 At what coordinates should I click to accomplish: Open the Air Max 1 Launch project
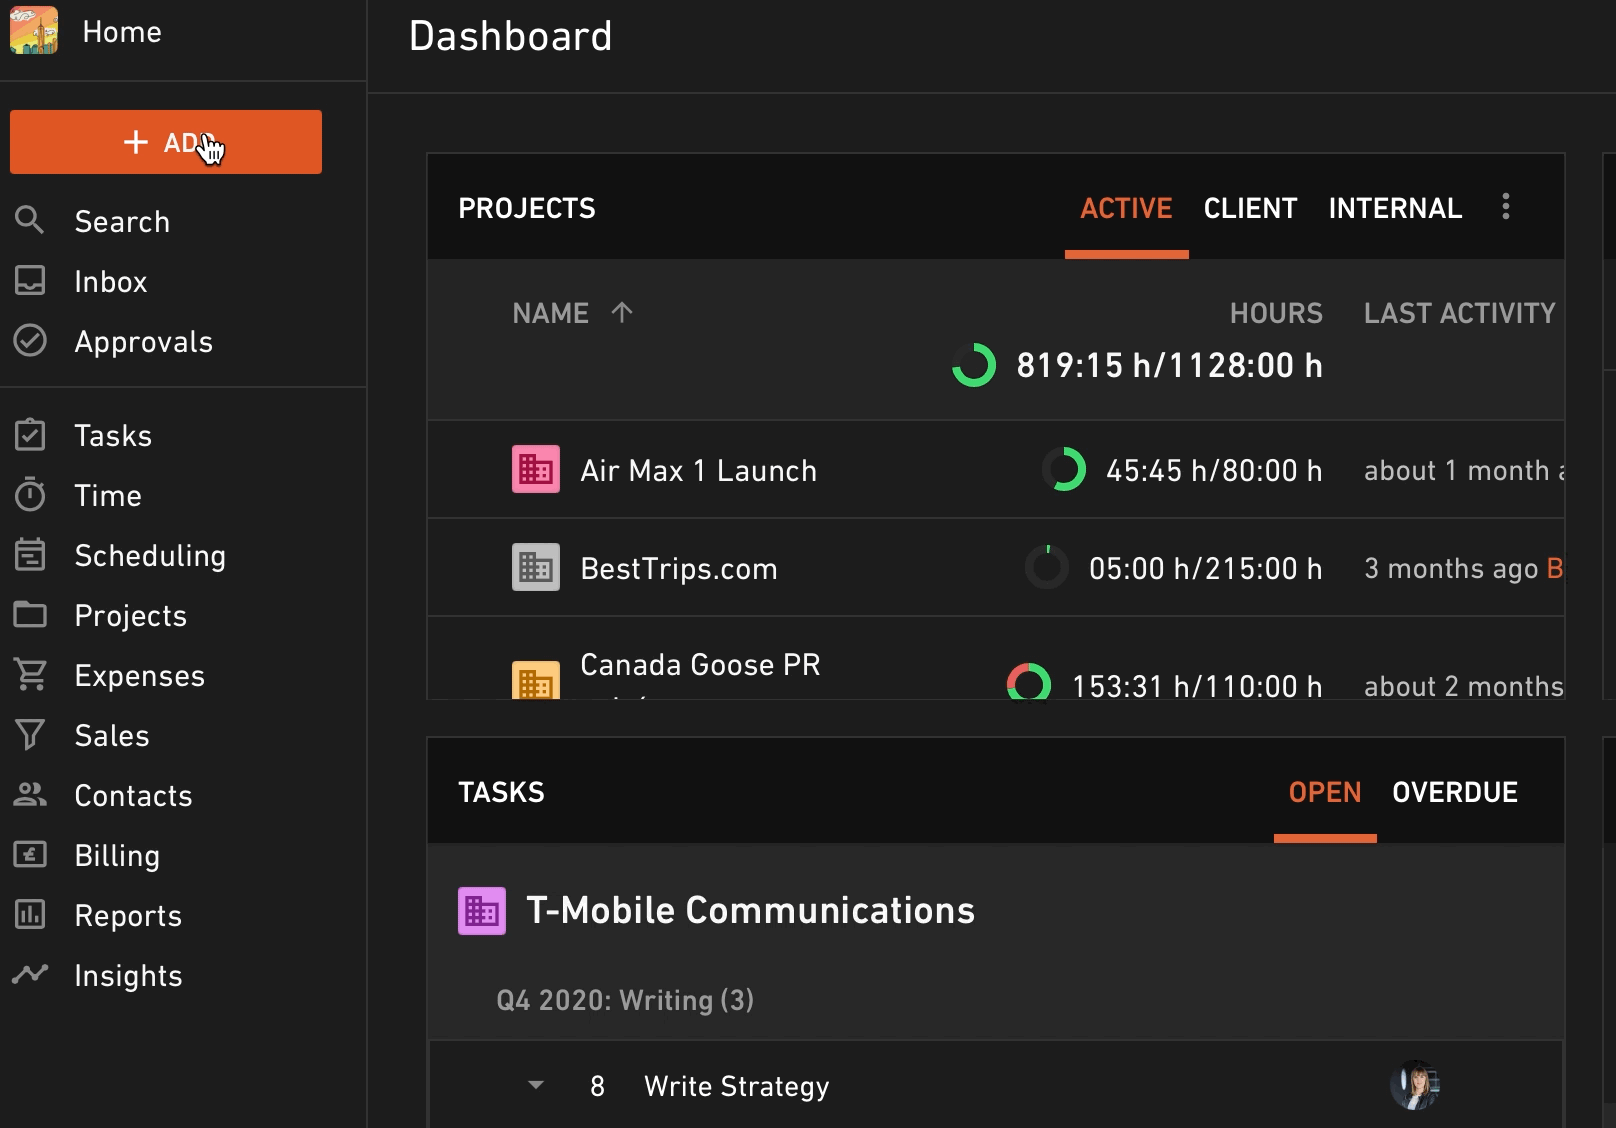click(698, 470)
